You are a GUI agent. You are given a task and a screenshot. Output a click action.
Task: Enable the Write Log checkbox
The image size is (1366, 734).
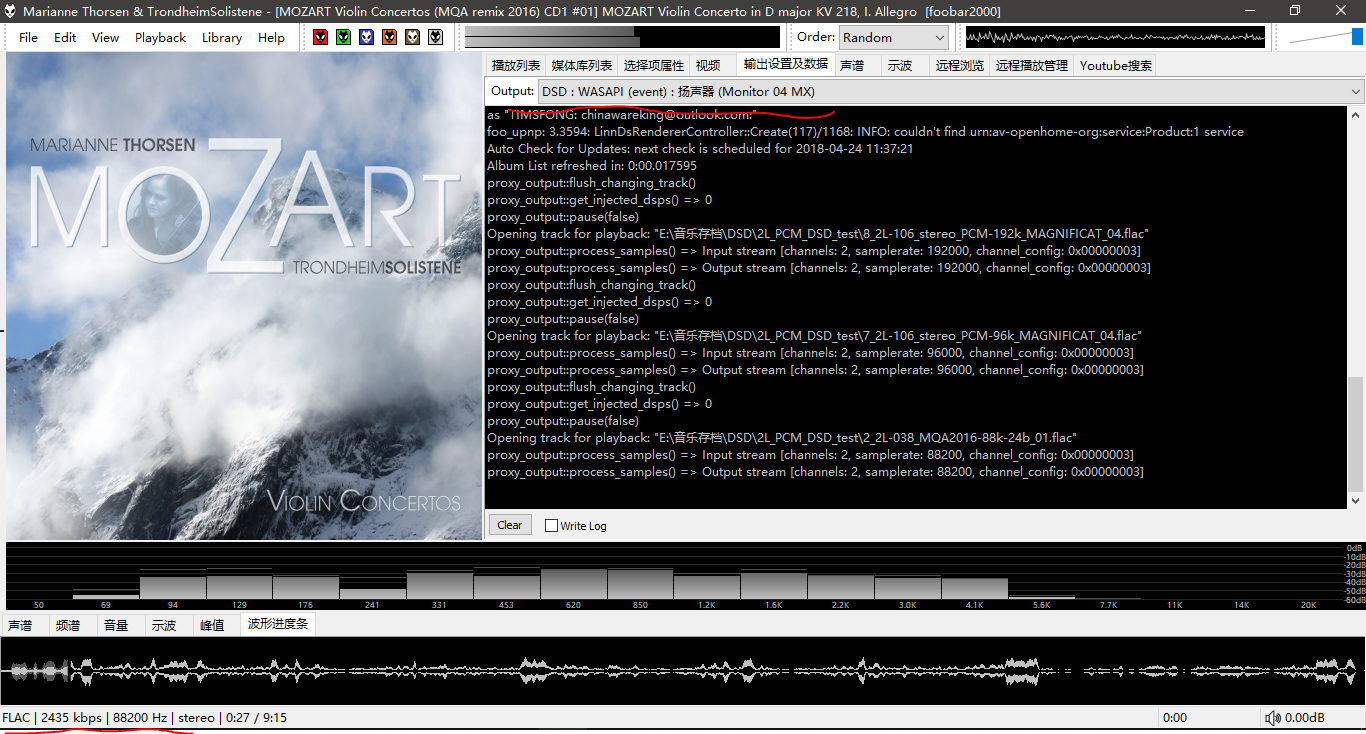click(551, 525)
